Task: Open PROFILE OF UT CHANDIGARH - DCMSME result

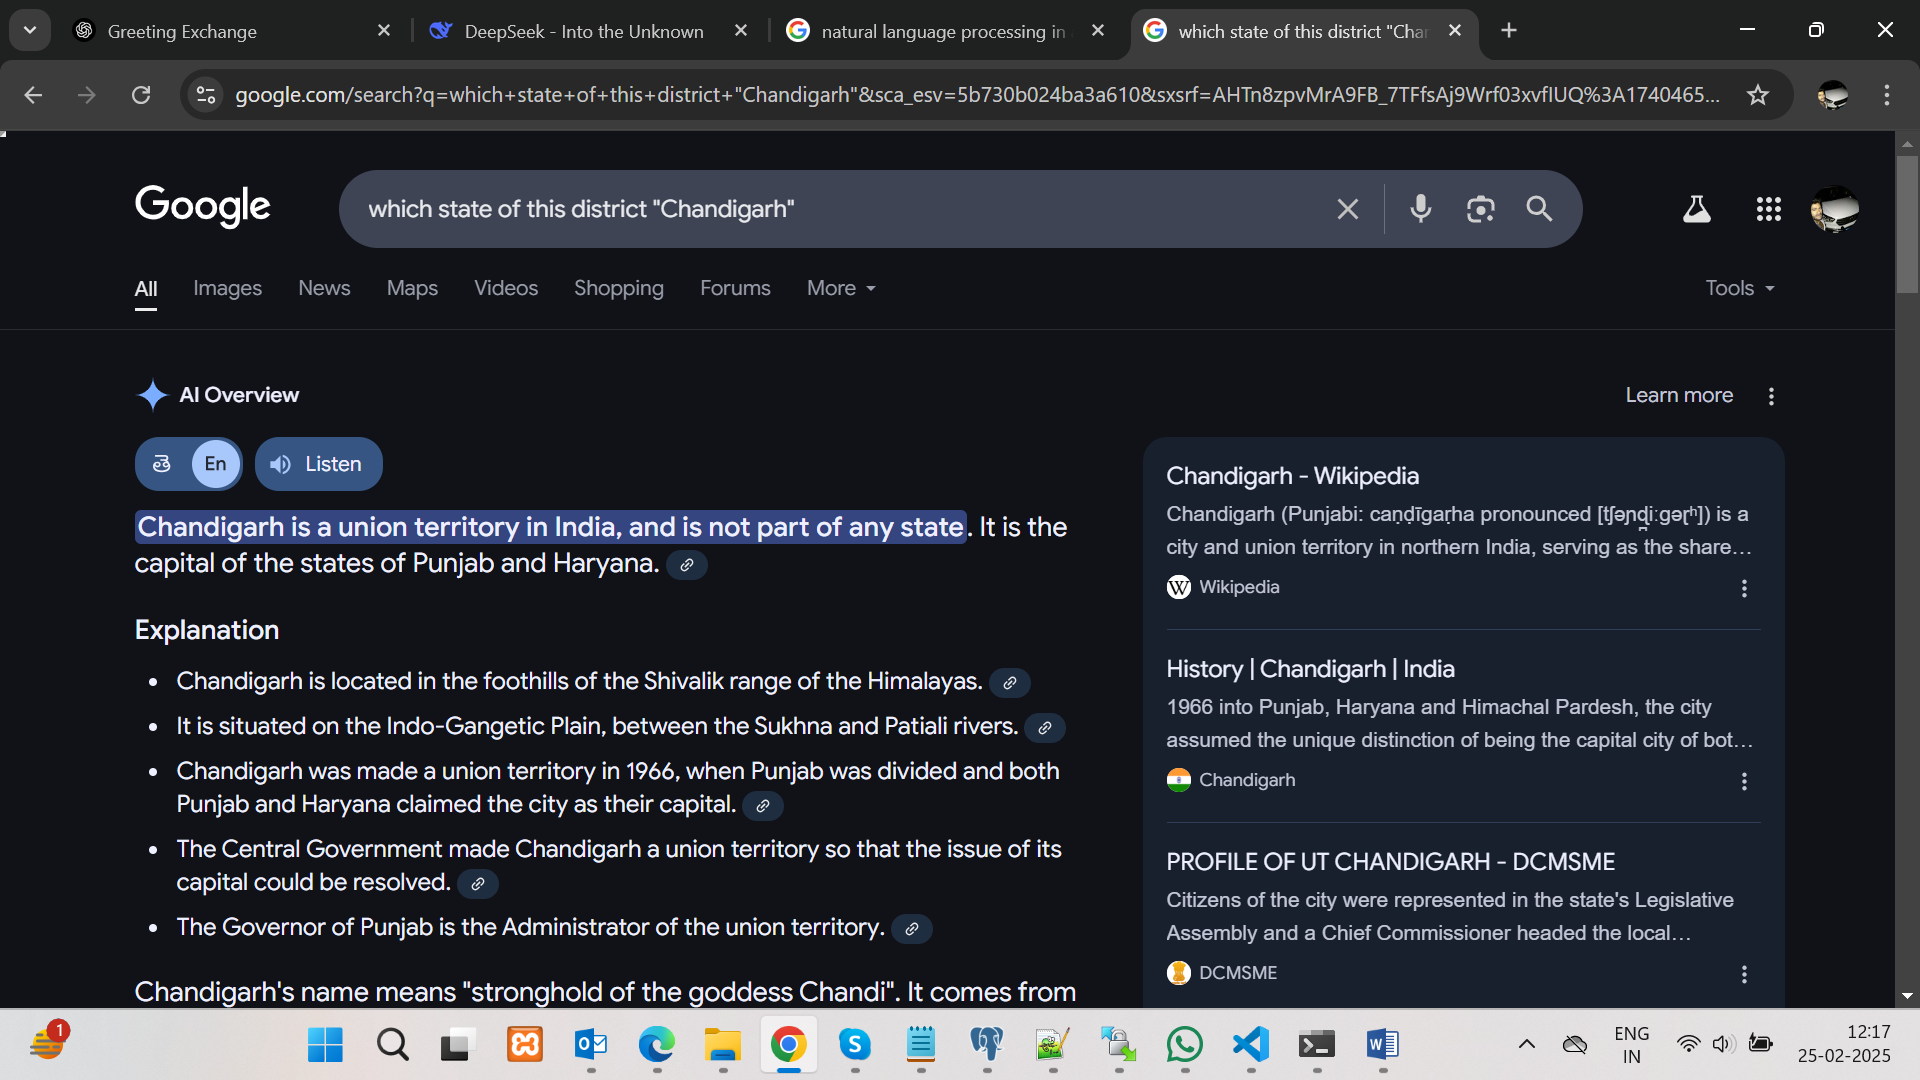Action: click(x=1390, y=862)
